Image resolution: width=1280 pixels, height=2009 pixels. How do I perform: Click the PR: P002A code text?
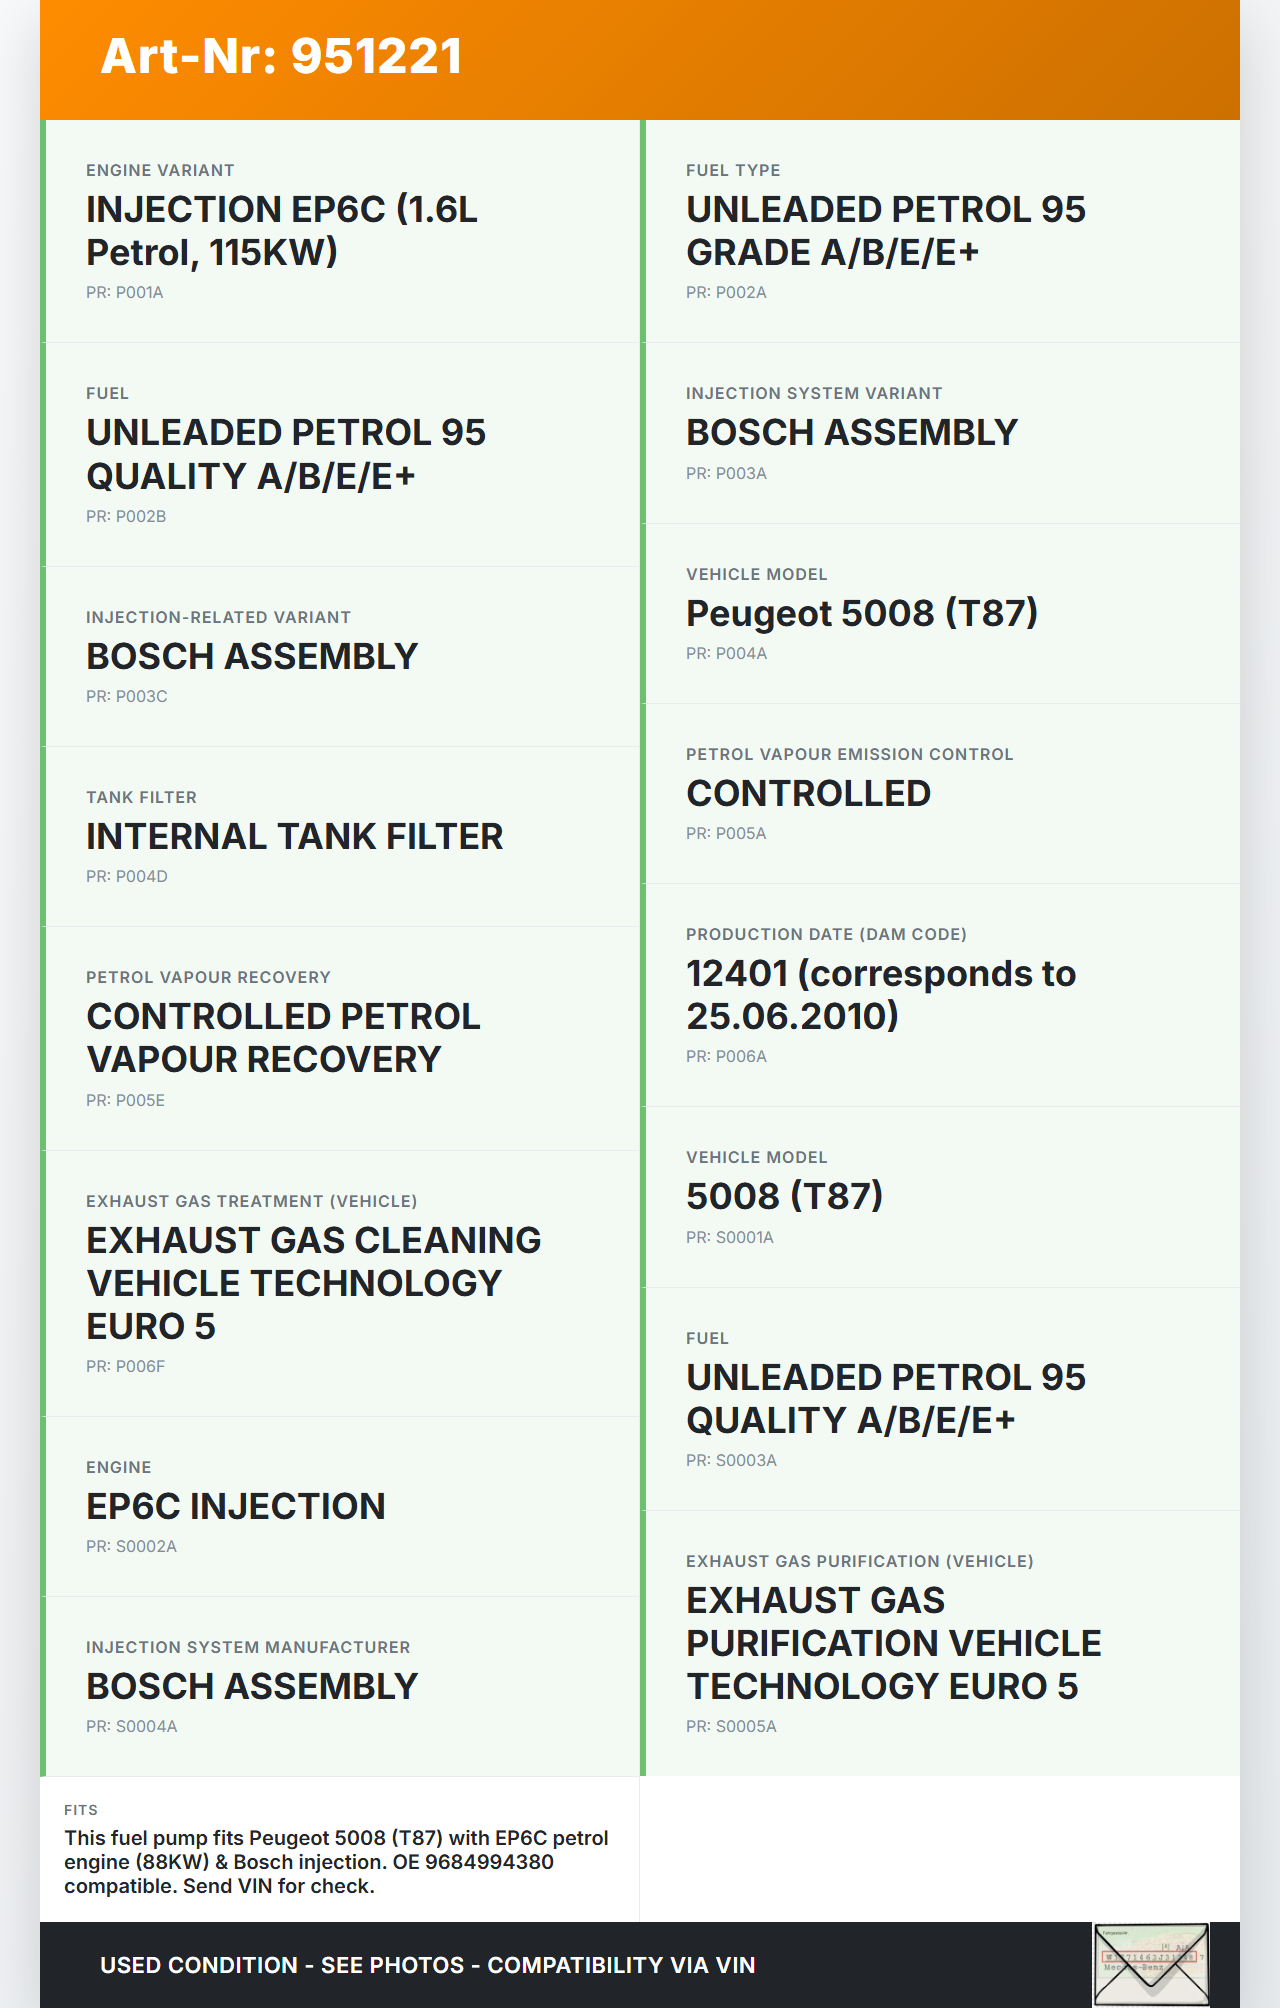[x=726, y=293]
